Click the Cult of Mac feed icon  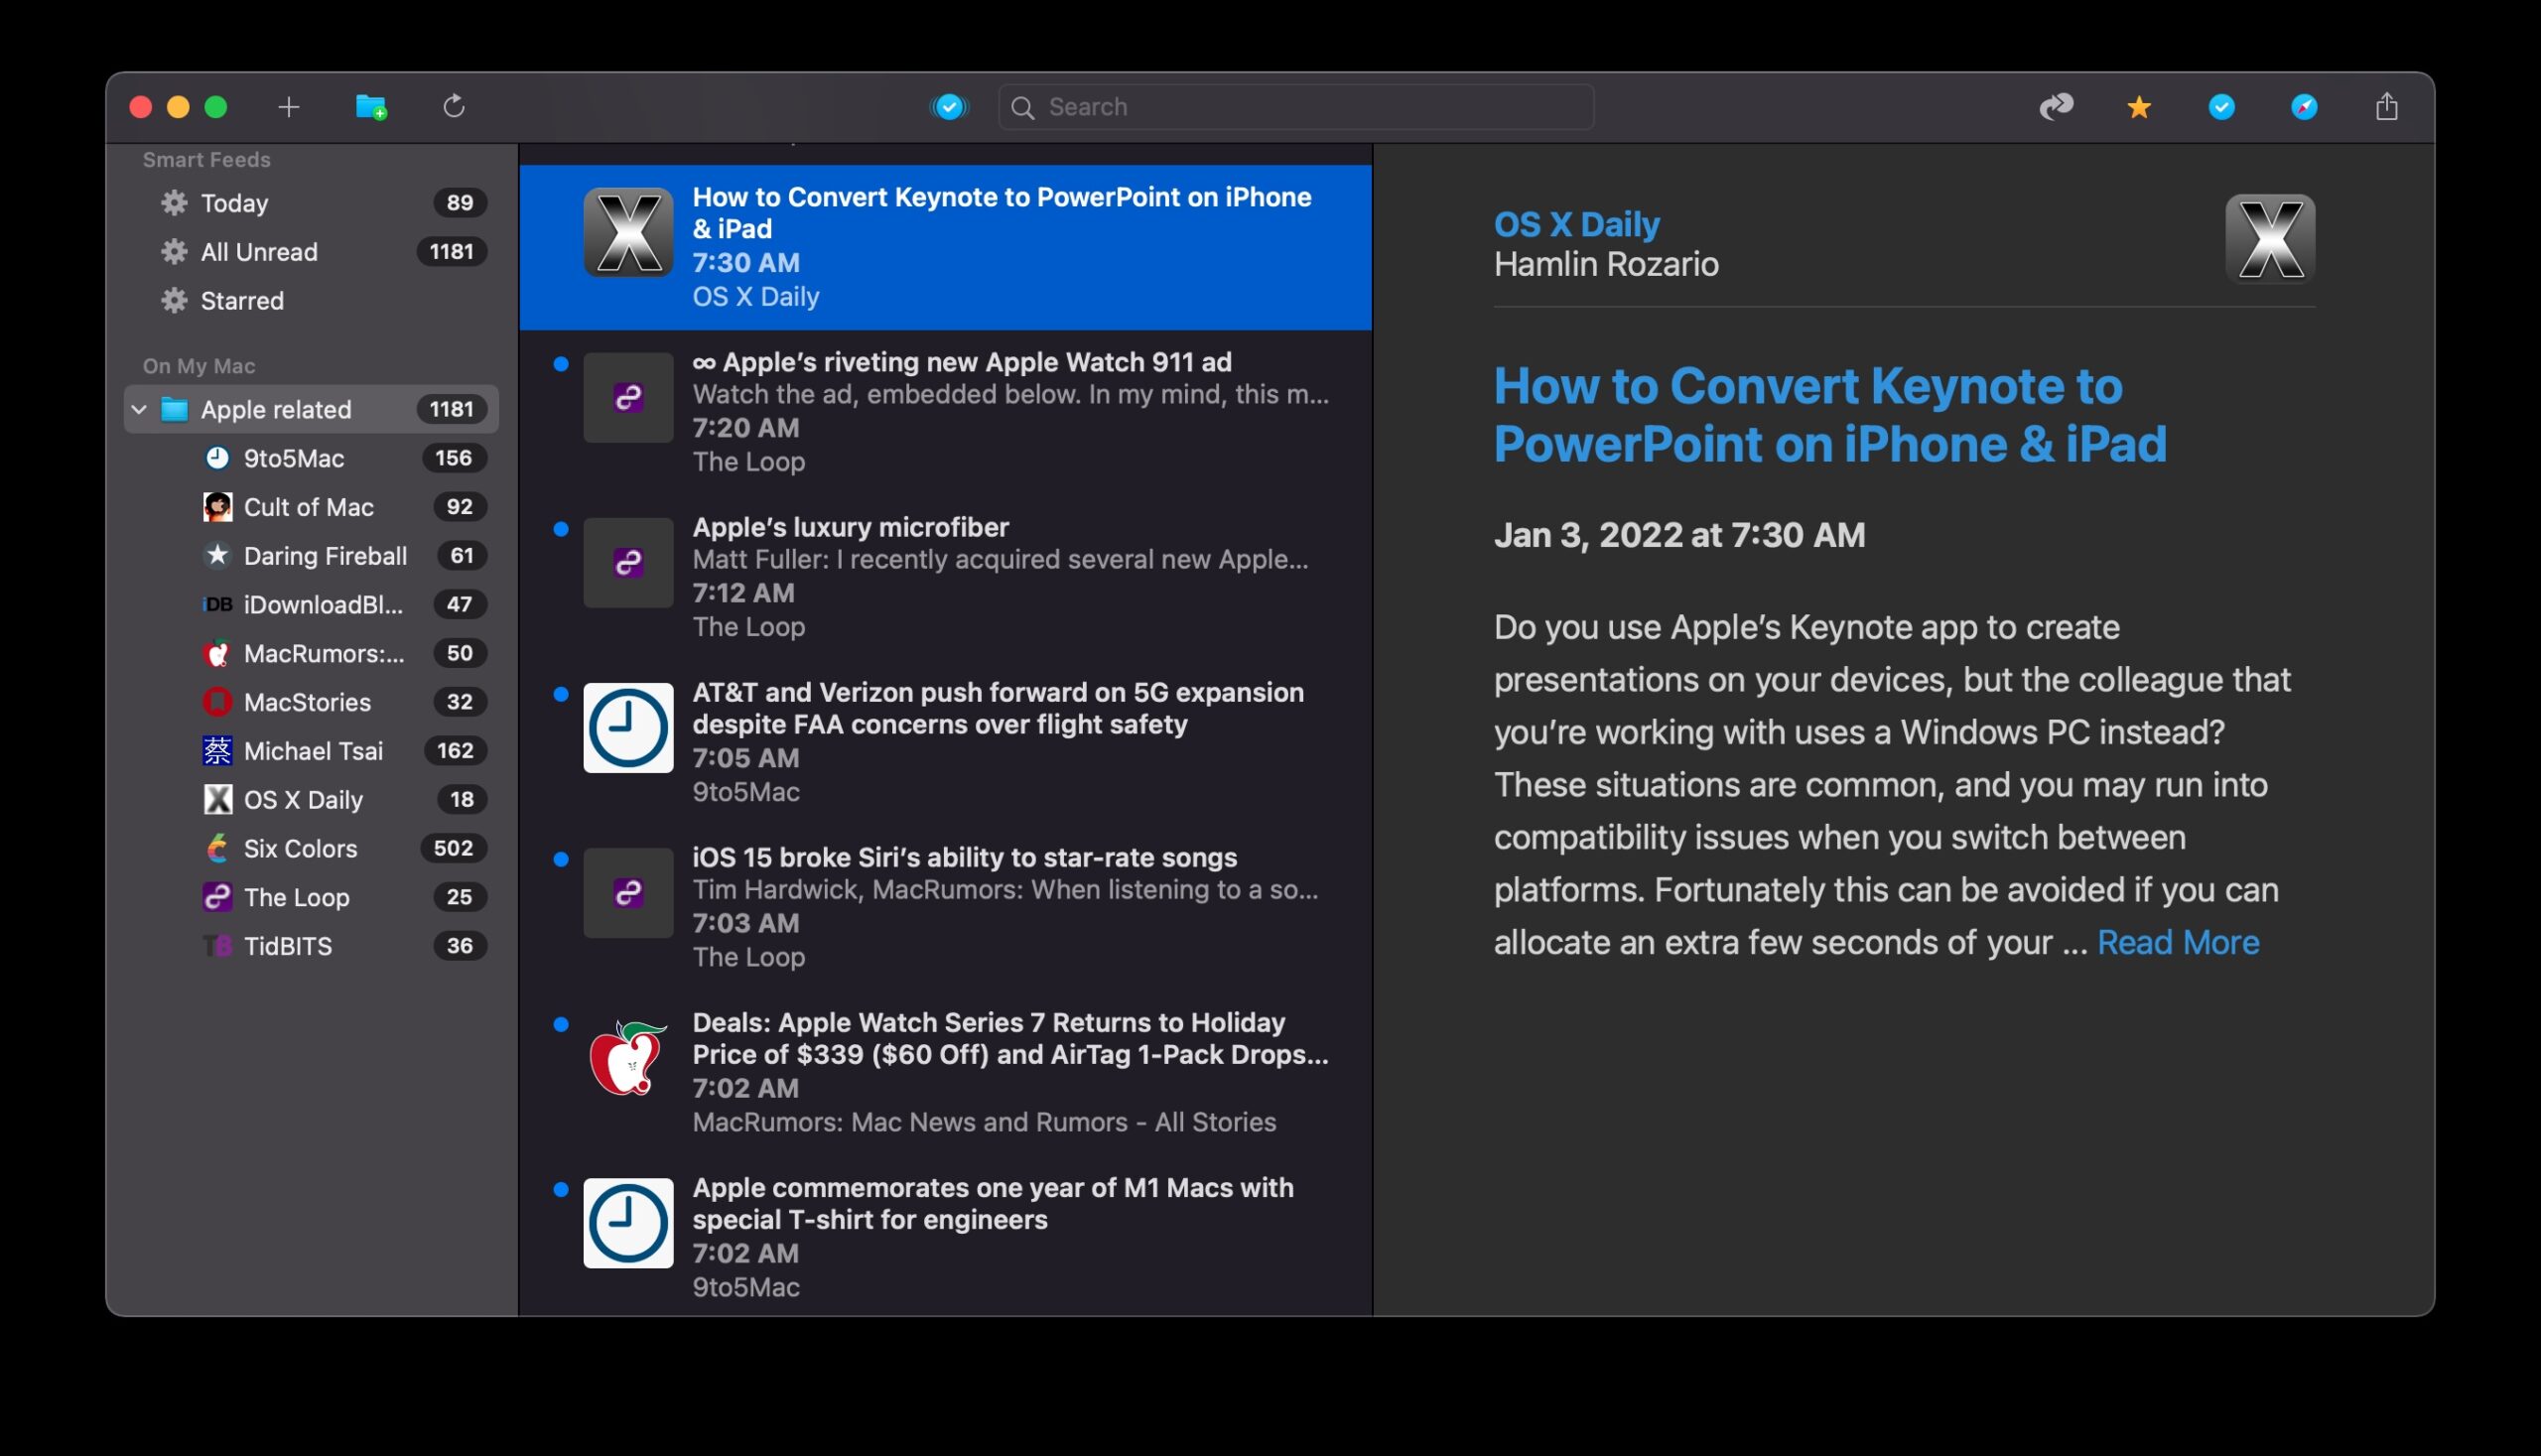click(x=217, y=507)
